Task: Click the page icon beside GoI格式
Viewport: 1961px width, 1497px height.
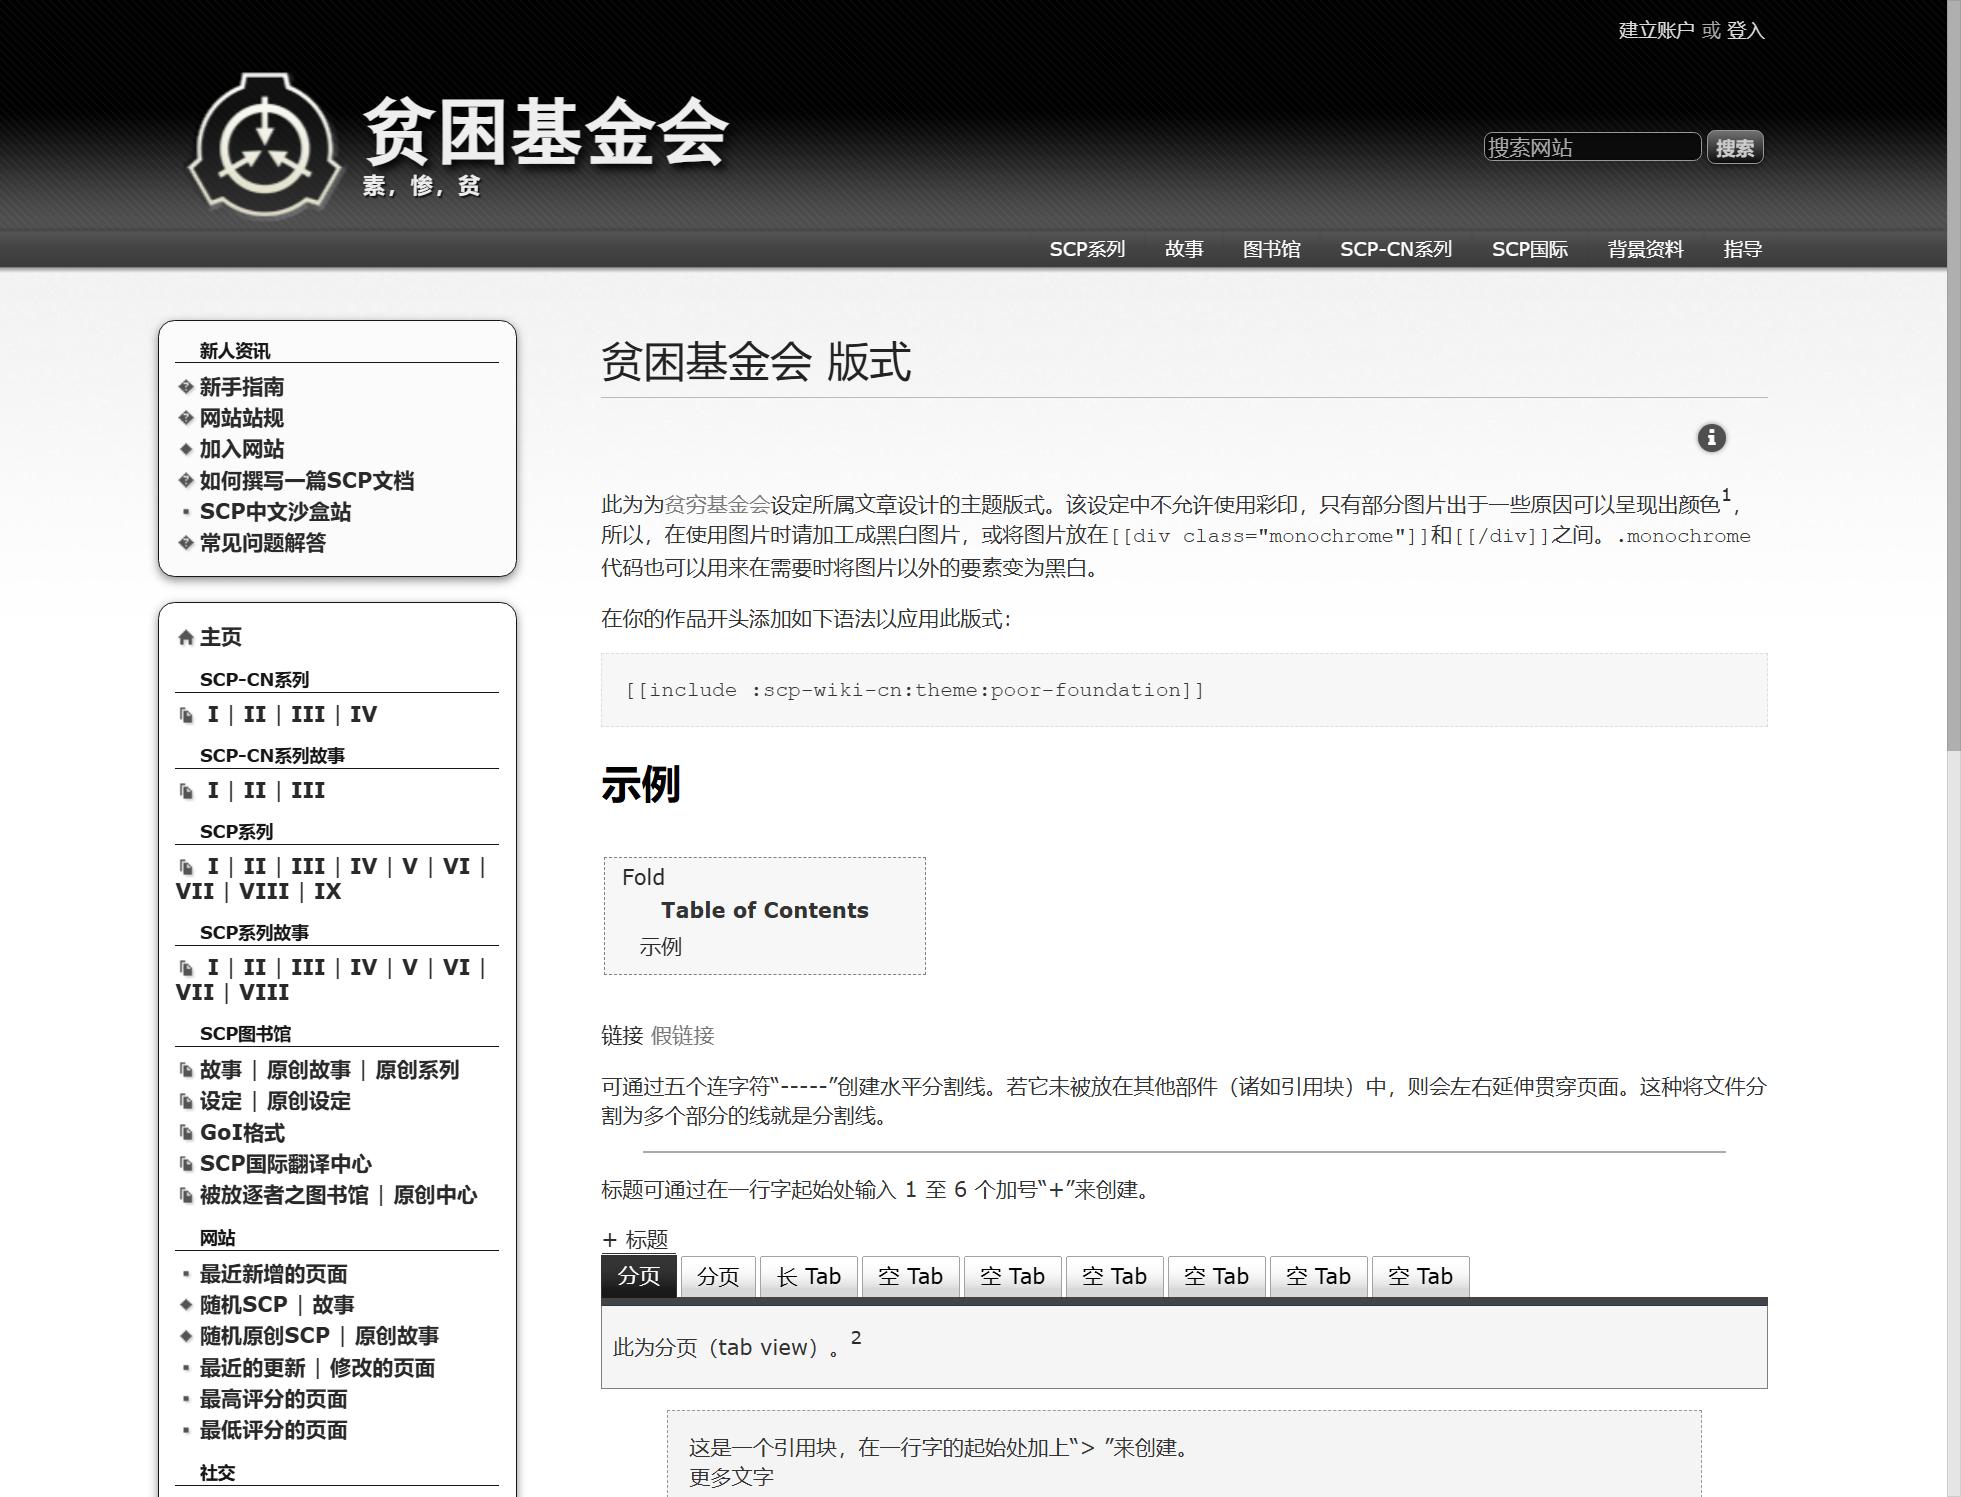Action: (x=186, y=1133)
